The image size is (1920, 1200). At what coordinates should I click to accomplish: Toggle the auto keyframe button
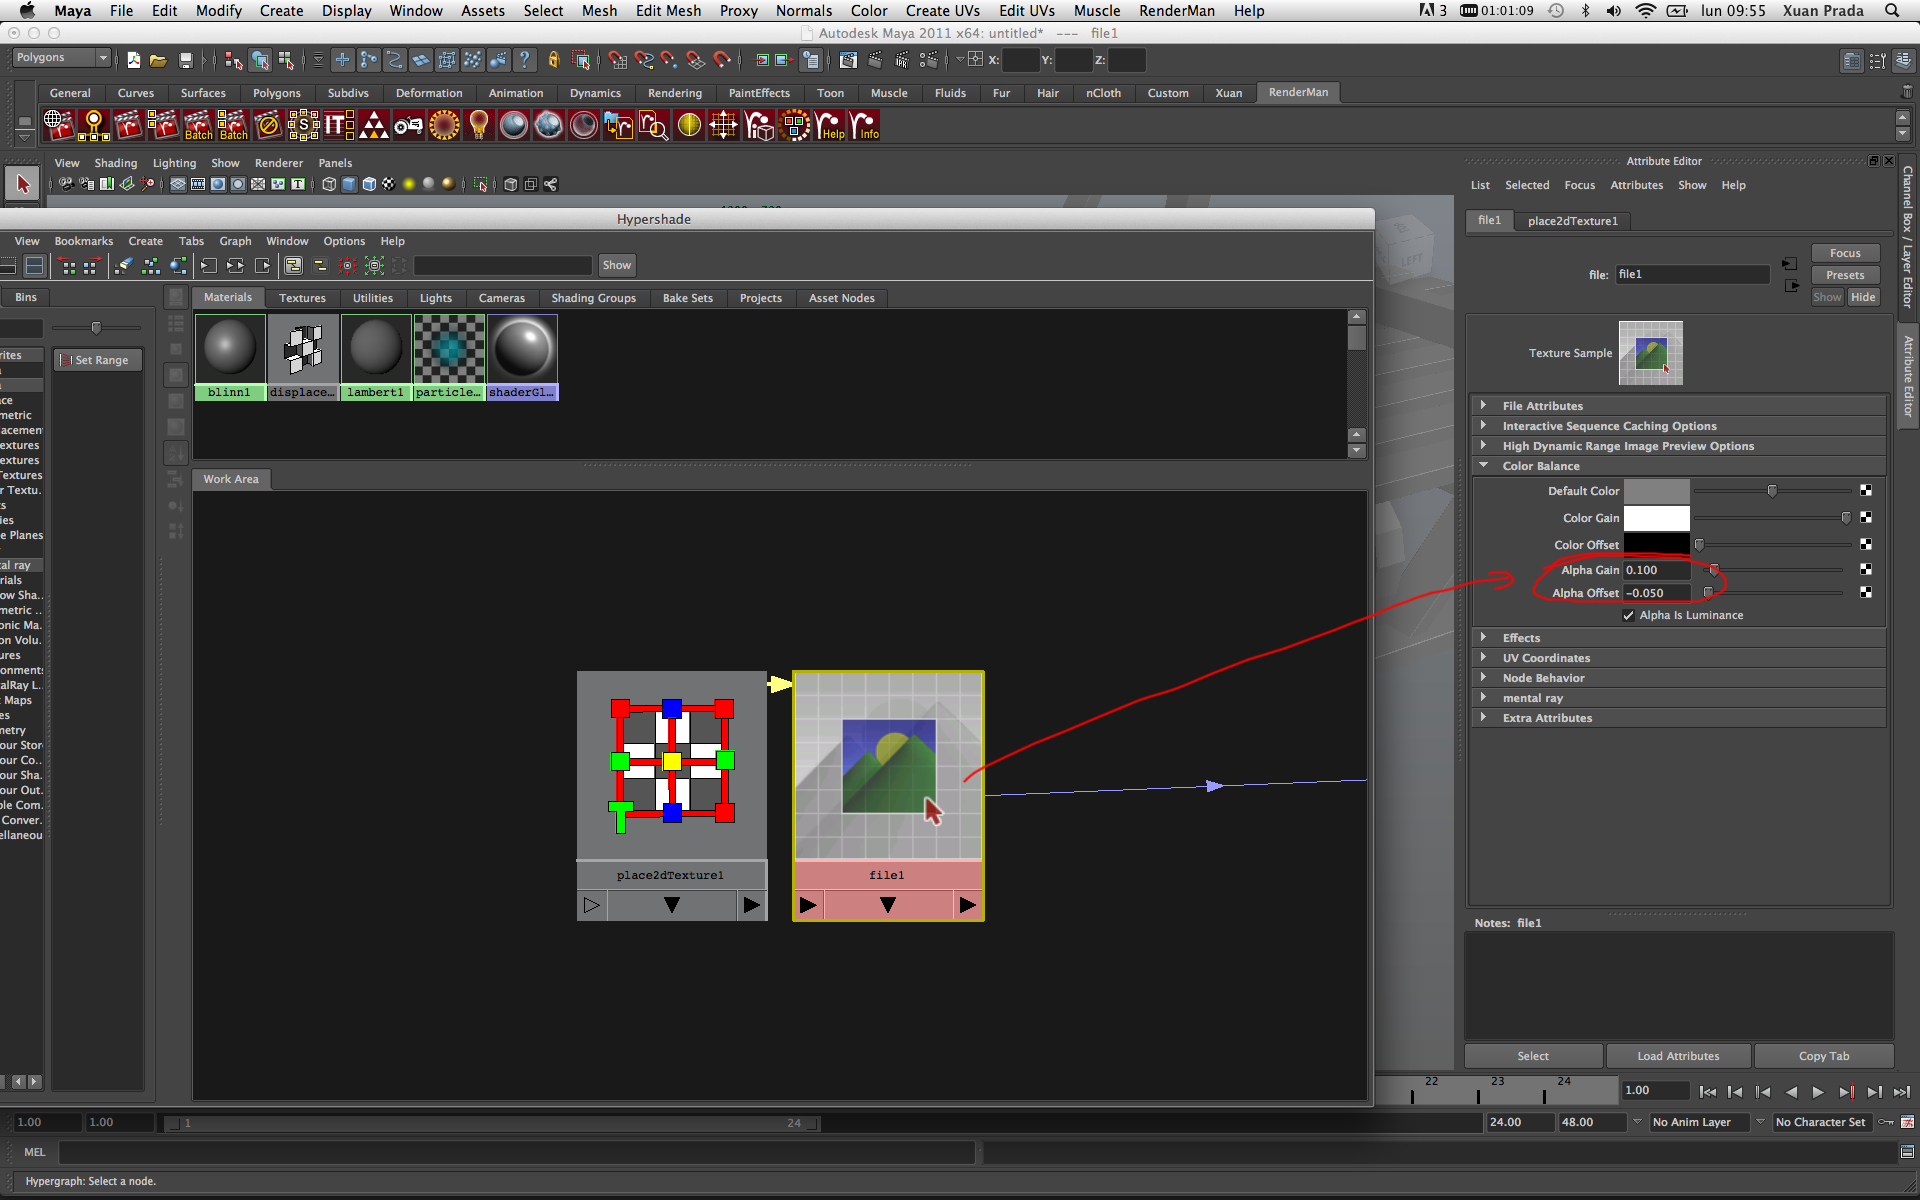click(1886, 1122)
